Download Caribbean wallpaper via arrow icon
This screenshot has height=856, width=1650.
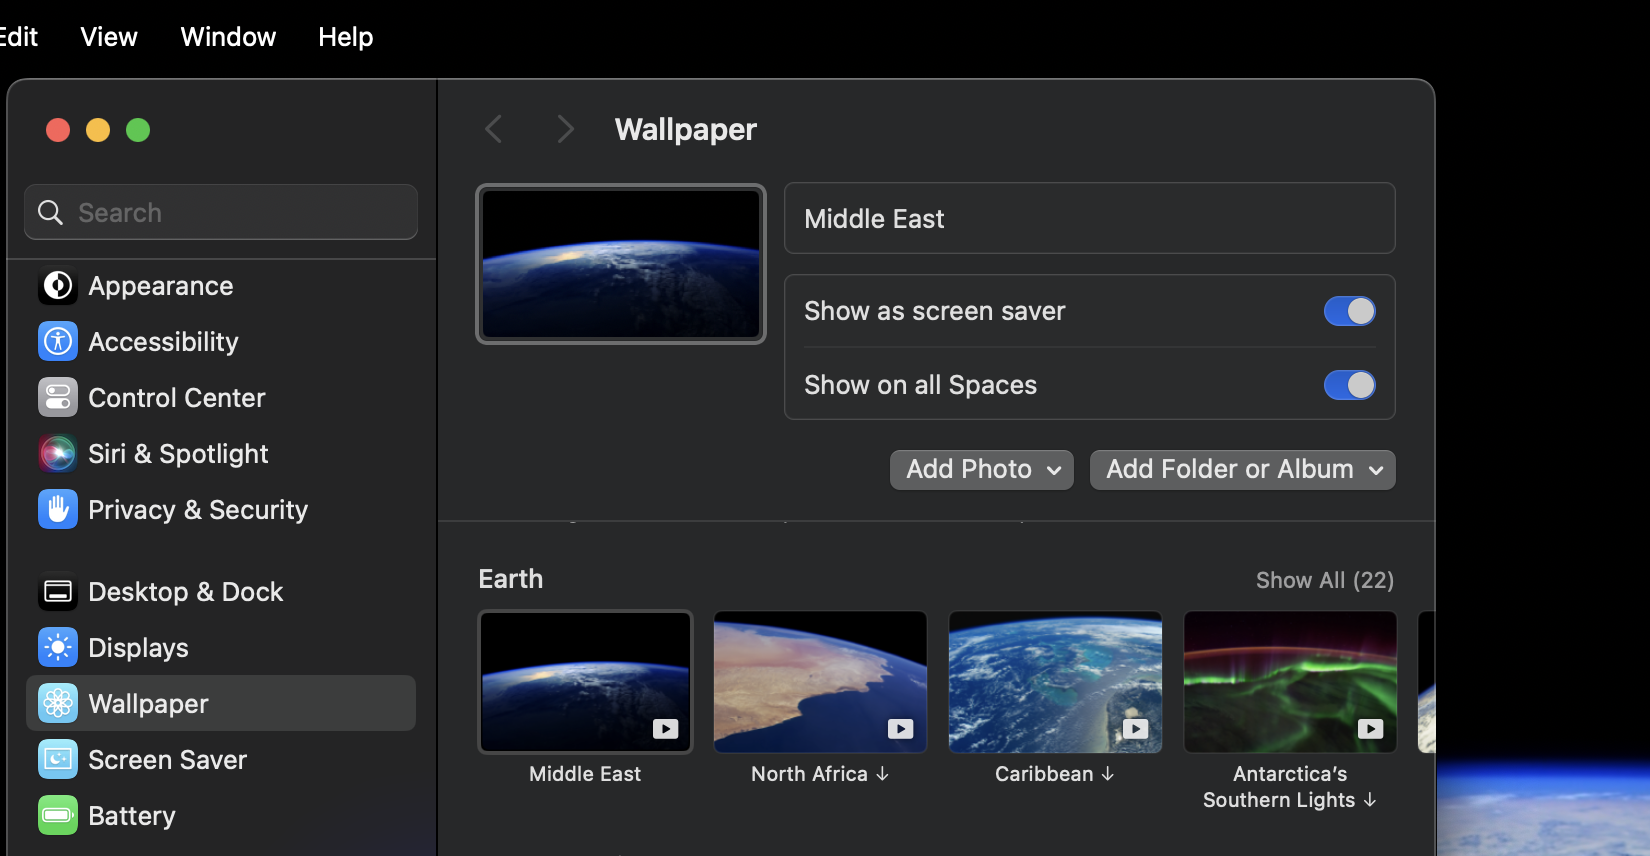click(x=1108, y=774)
